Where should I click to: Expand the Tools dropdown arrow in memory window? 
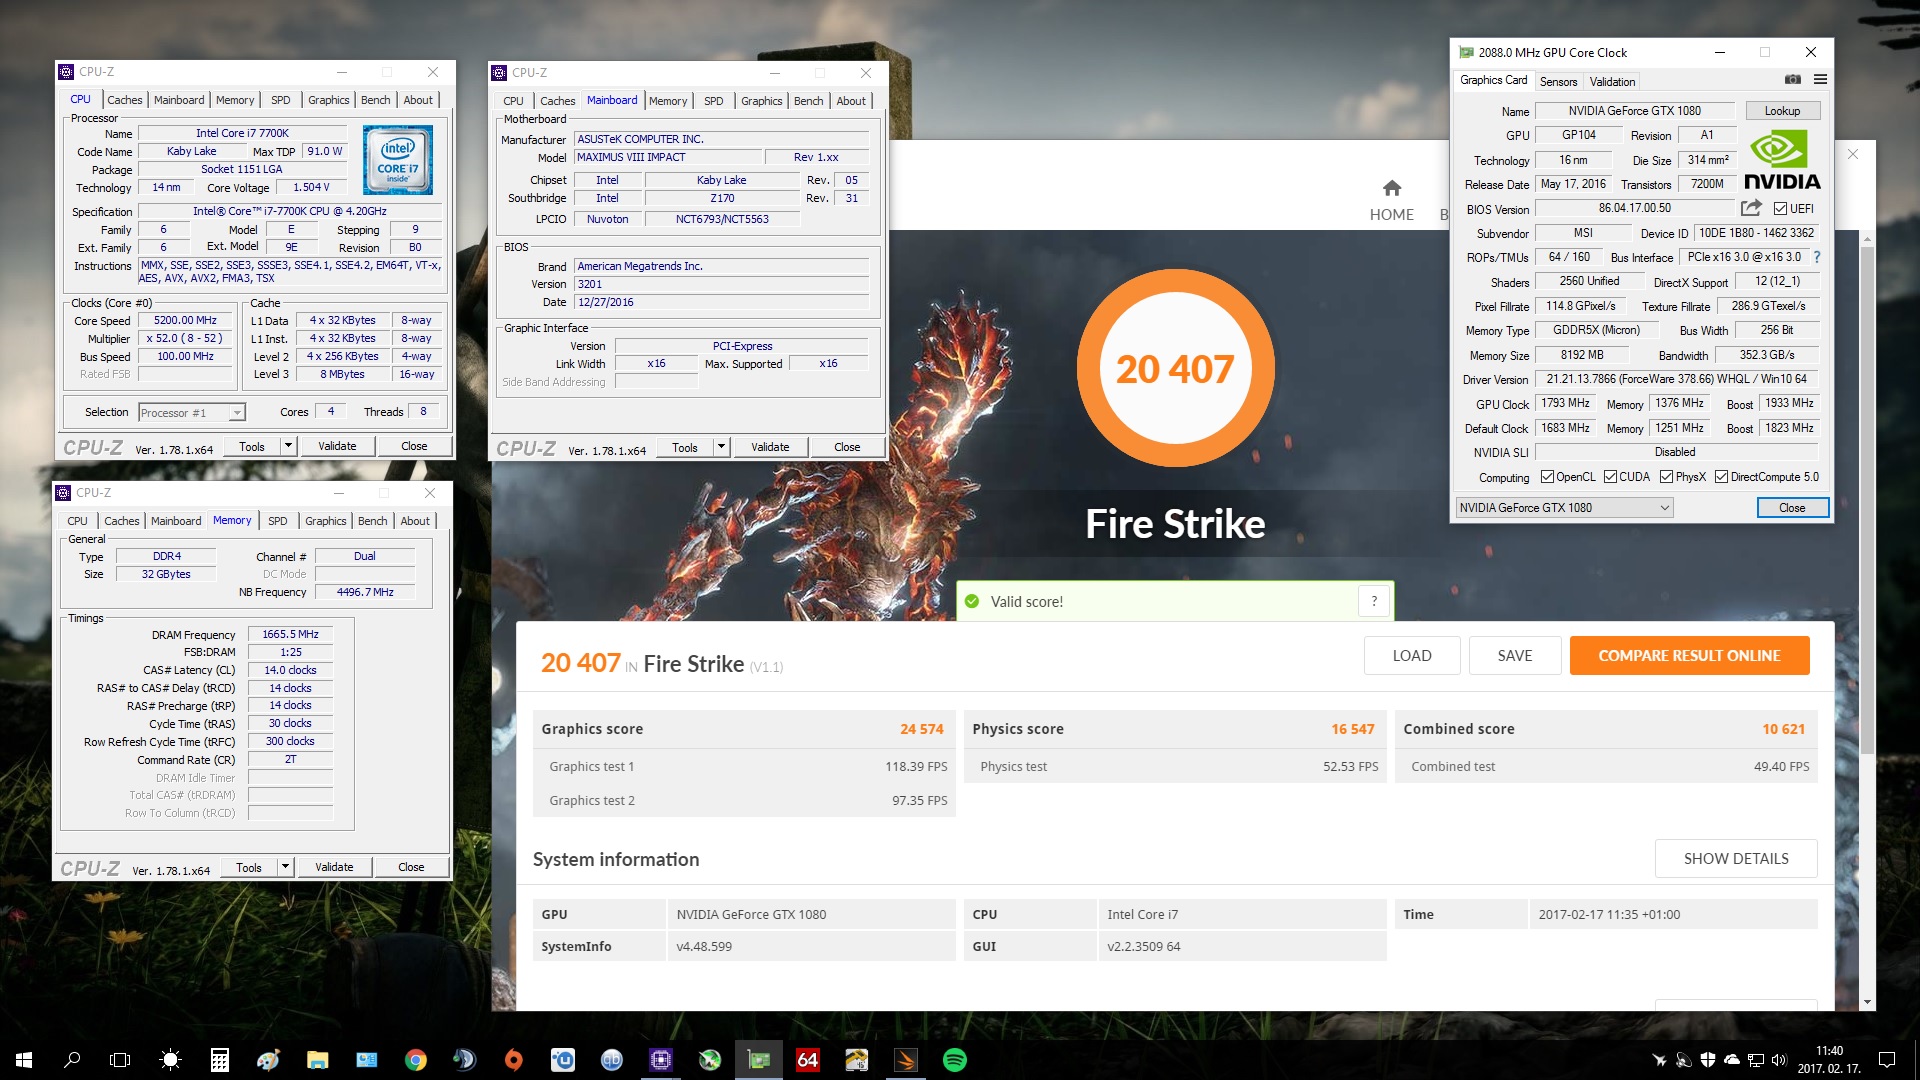(x=285, y=867)
